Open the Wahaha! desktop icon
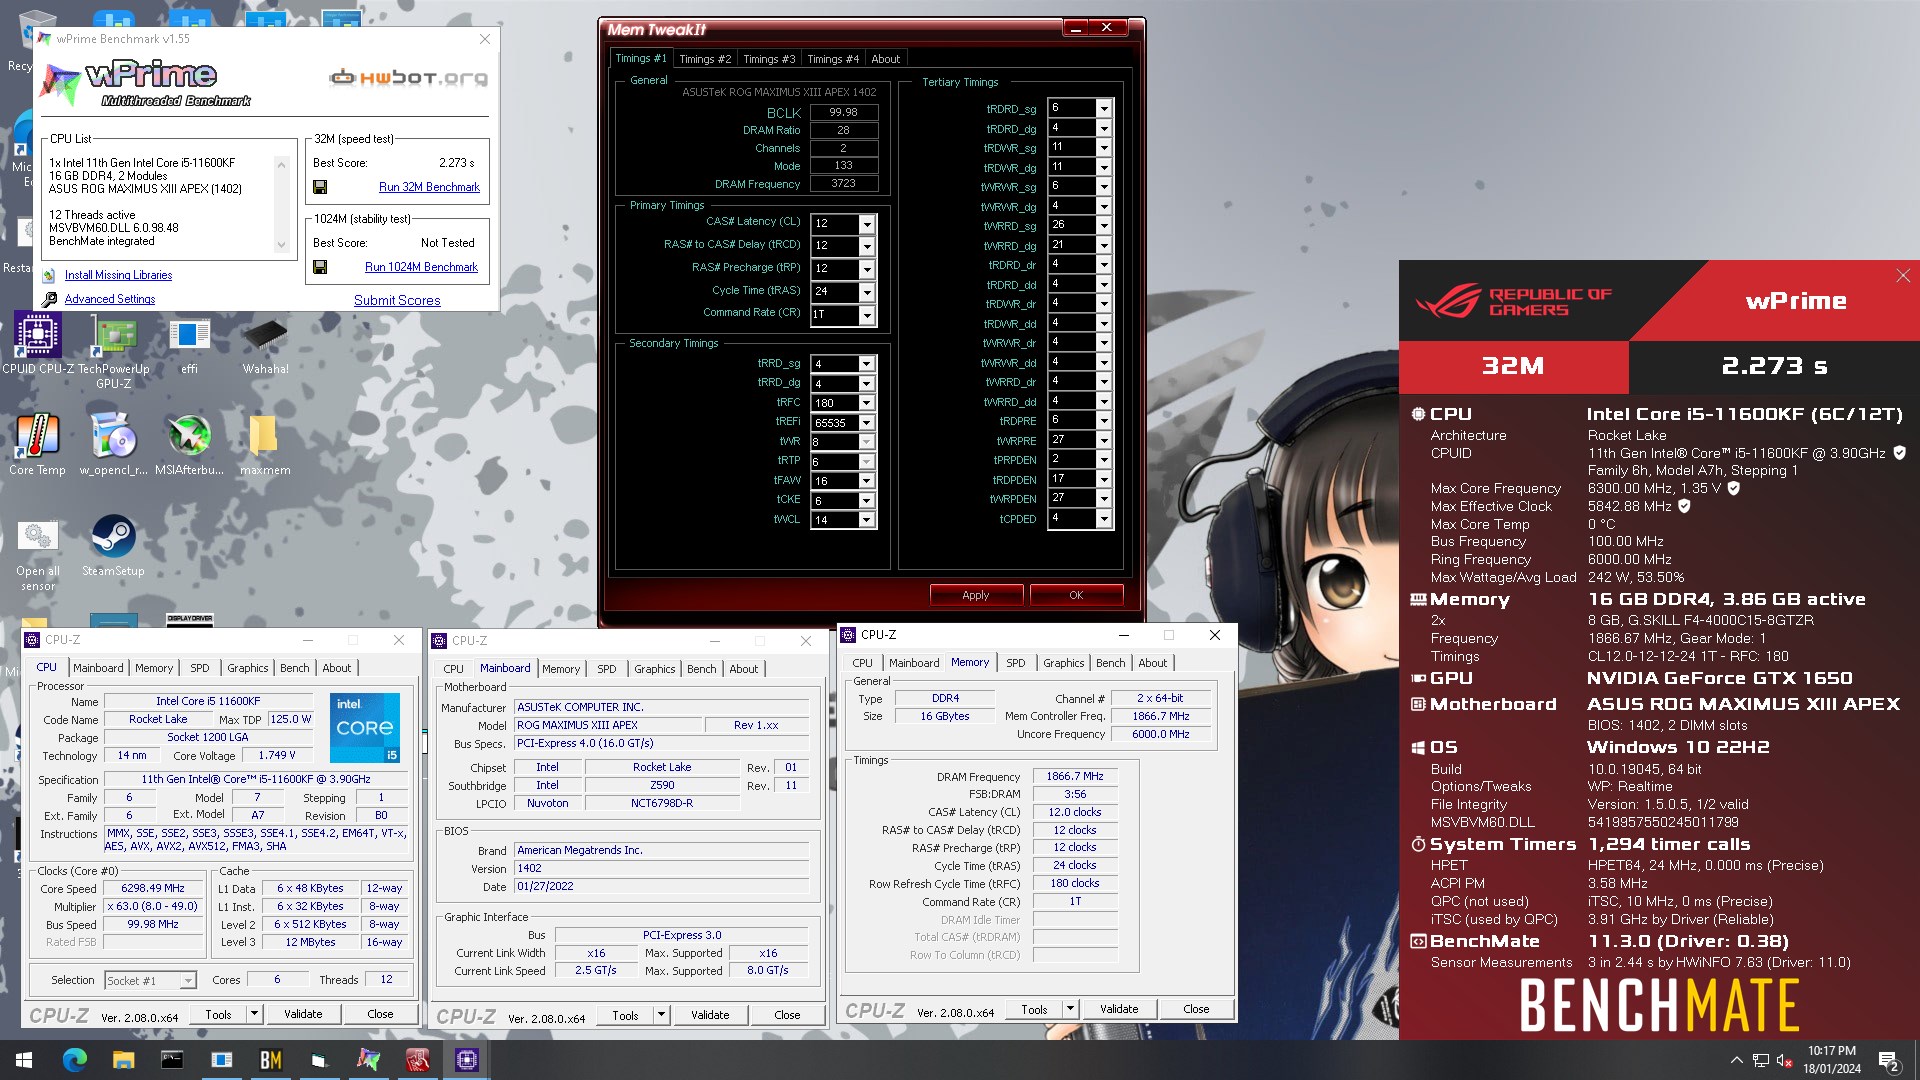This screenshot has height=1080, width=1920. (x=265, y=345)
